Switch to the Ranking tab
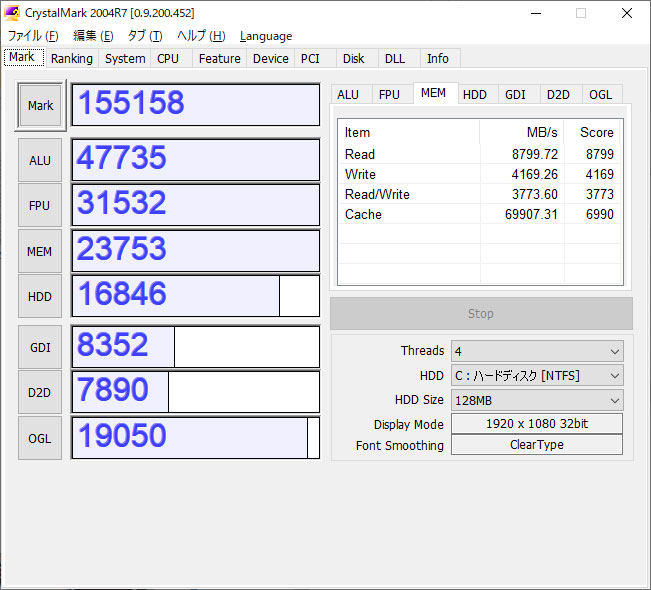This screenshot has width=651, height=590. (72, 59)
